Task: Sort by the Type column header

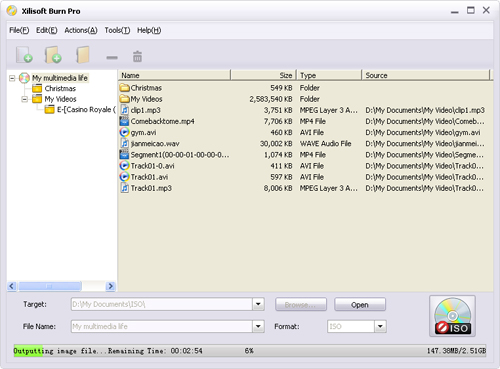Action: [329, 75]
